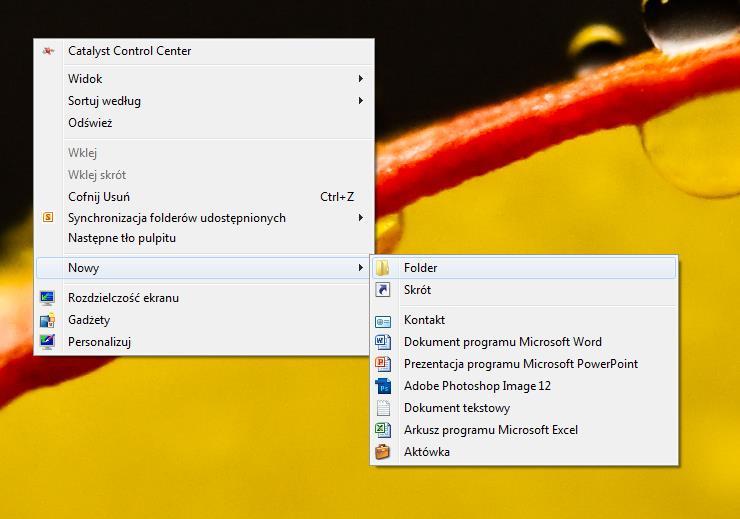Choose Cofnij Usuń to undo delete

pyautogui.click(x=204, y=197)
